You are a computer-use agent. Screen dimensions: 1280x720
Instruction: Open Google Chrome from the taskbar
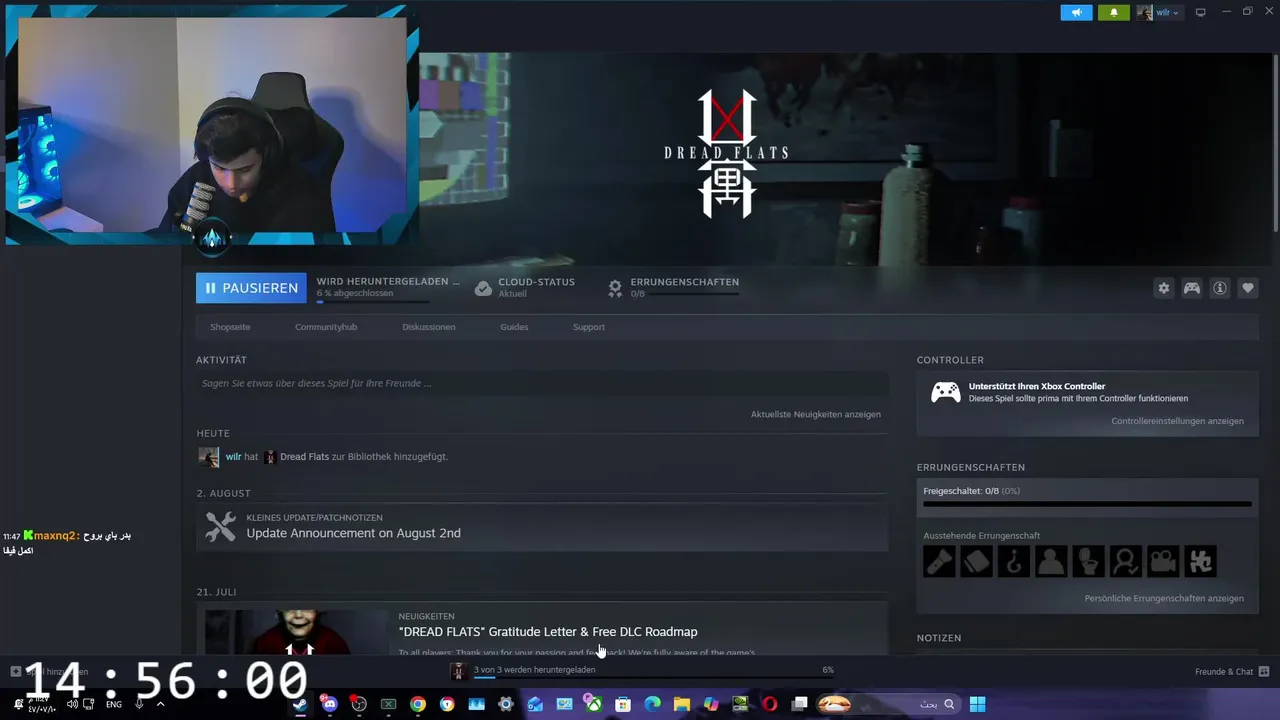click(418, 704)
